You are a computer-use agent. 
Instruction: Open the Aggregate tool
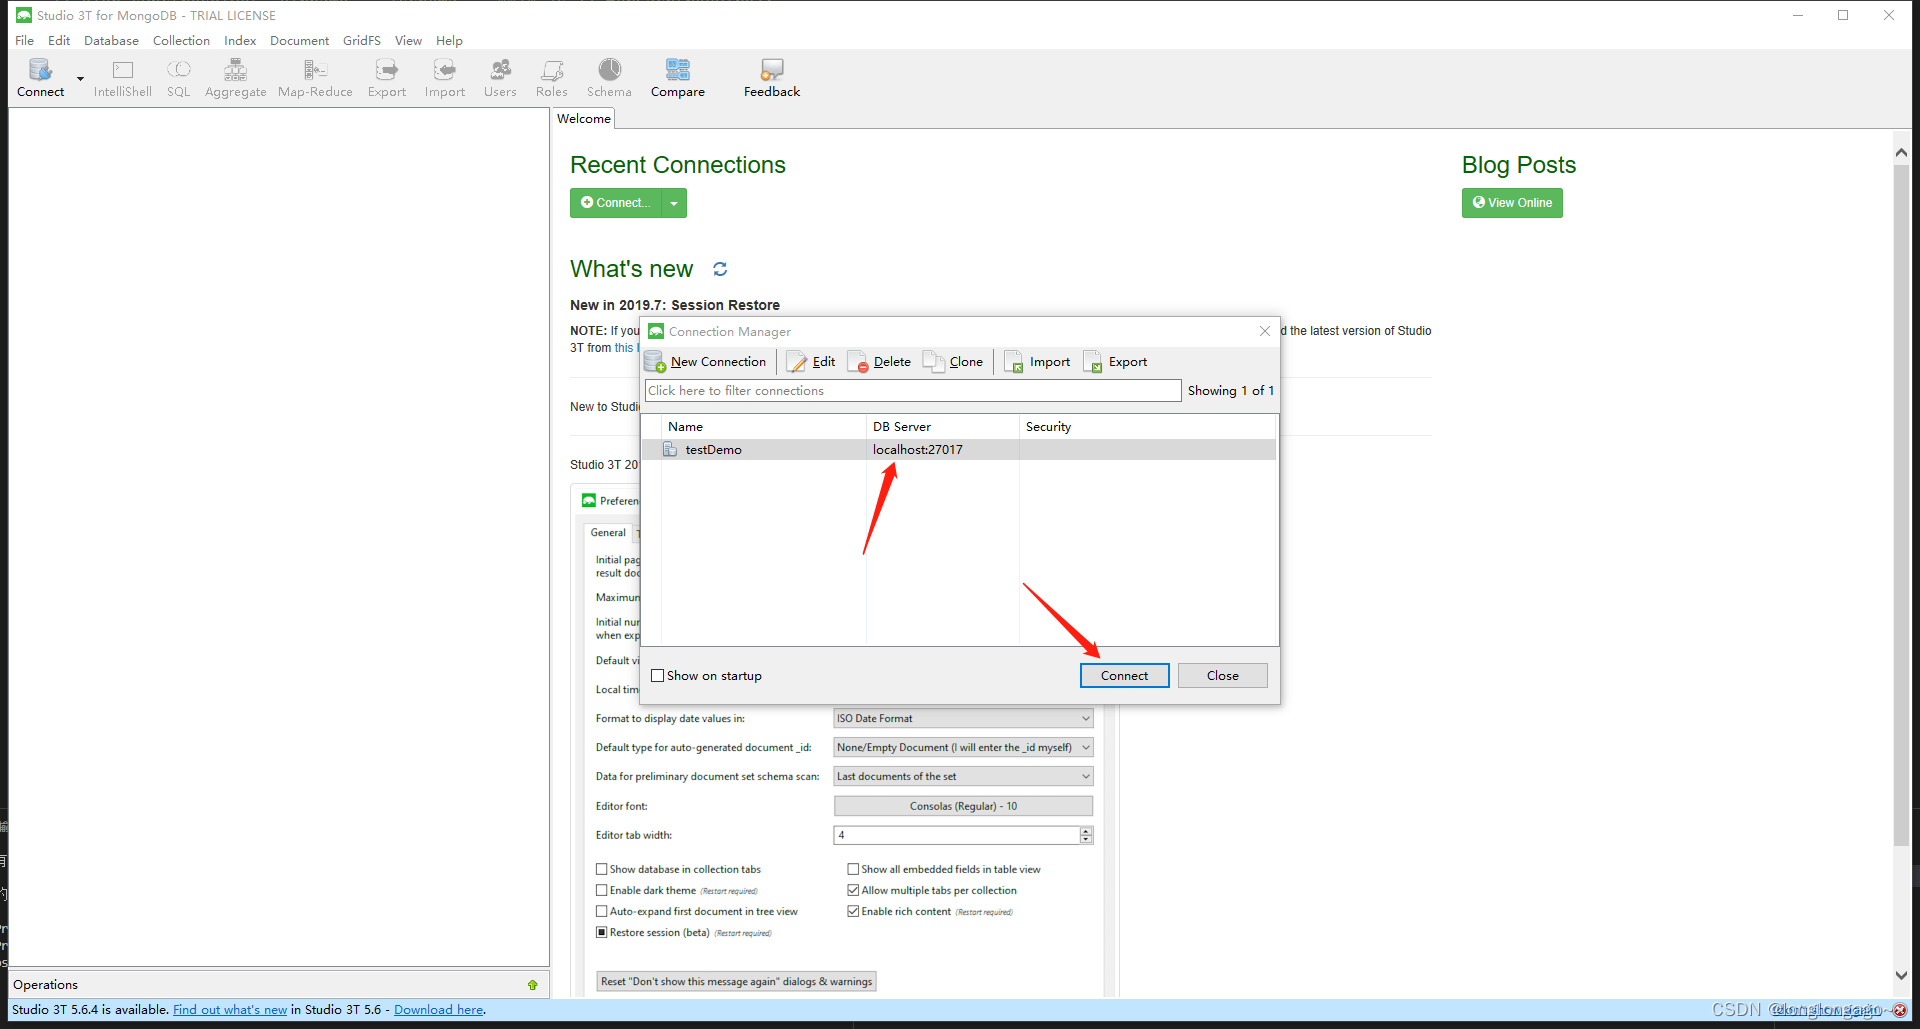(236, 77)
